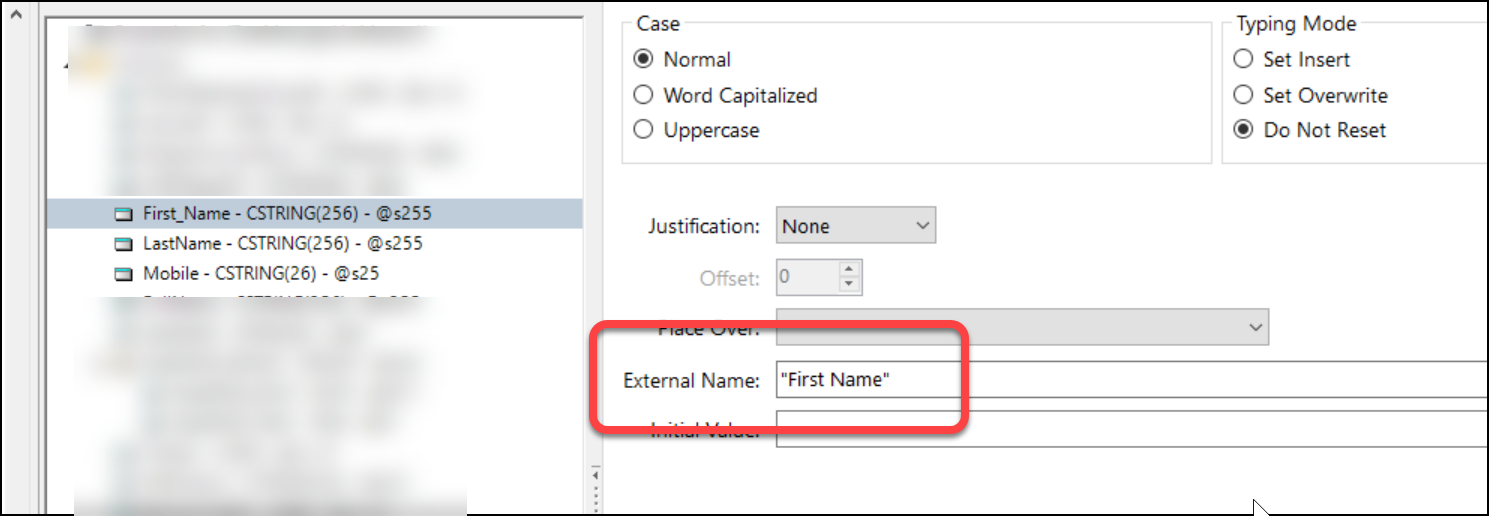
Task: Select Do Not Reset typing mode
Action: (1243, 130)
